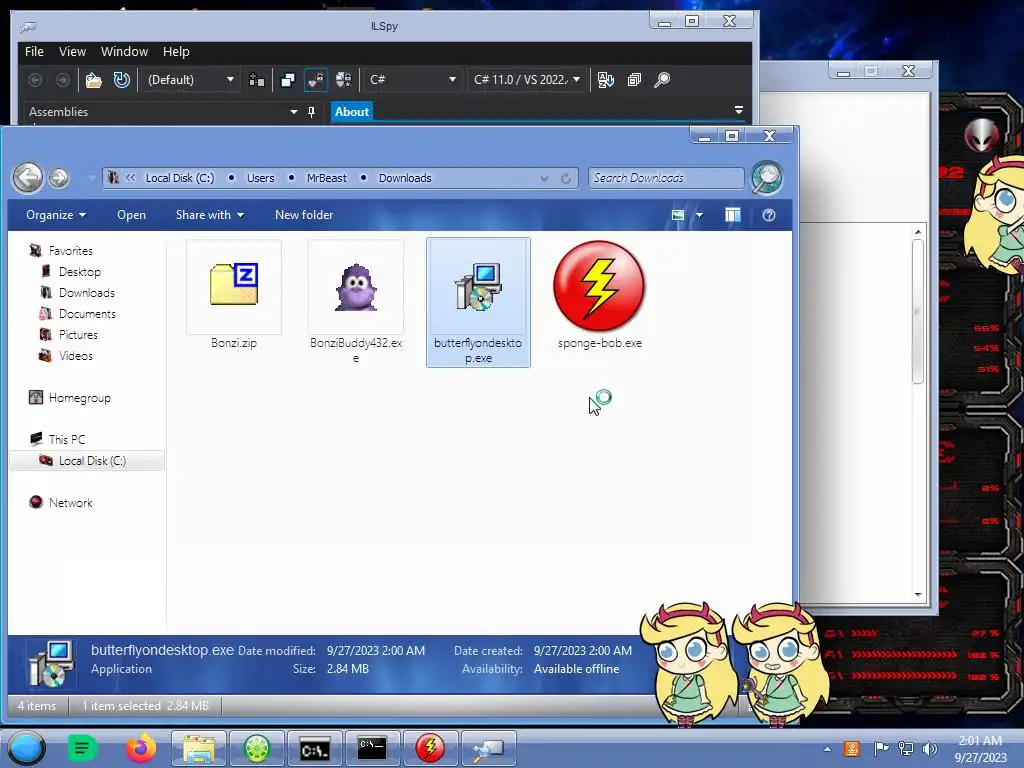1024x768 pixels.
Task: Refresh the Downloads folder view
Action: point(566,178)
